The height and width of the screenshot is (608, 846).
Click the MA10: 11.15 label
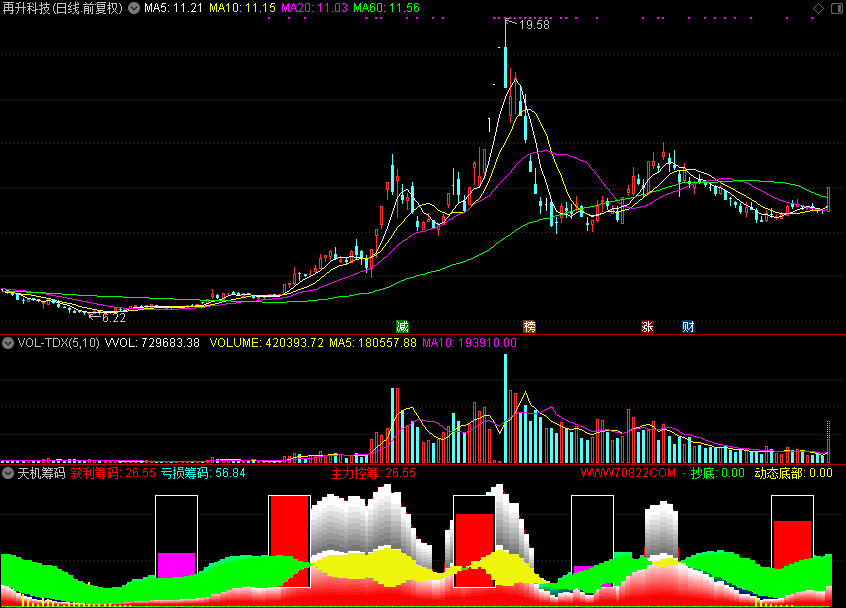(x=242, y=8)
